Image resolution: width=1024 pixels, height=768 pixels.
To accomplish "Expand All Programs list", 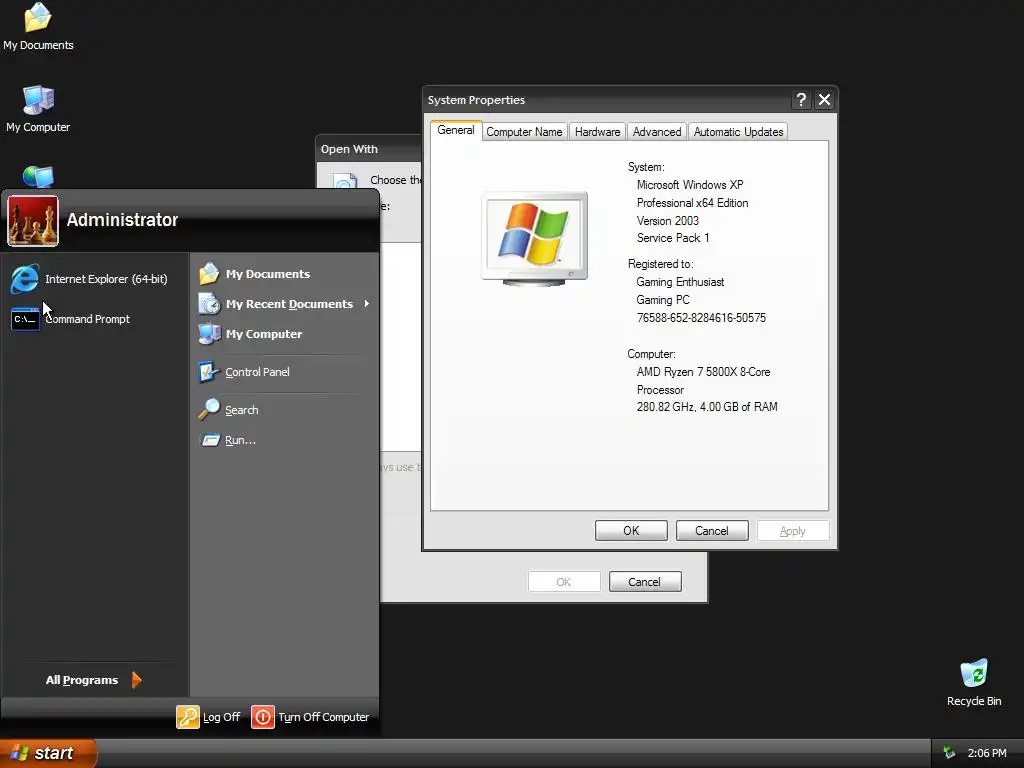I will tap(93, 680).
